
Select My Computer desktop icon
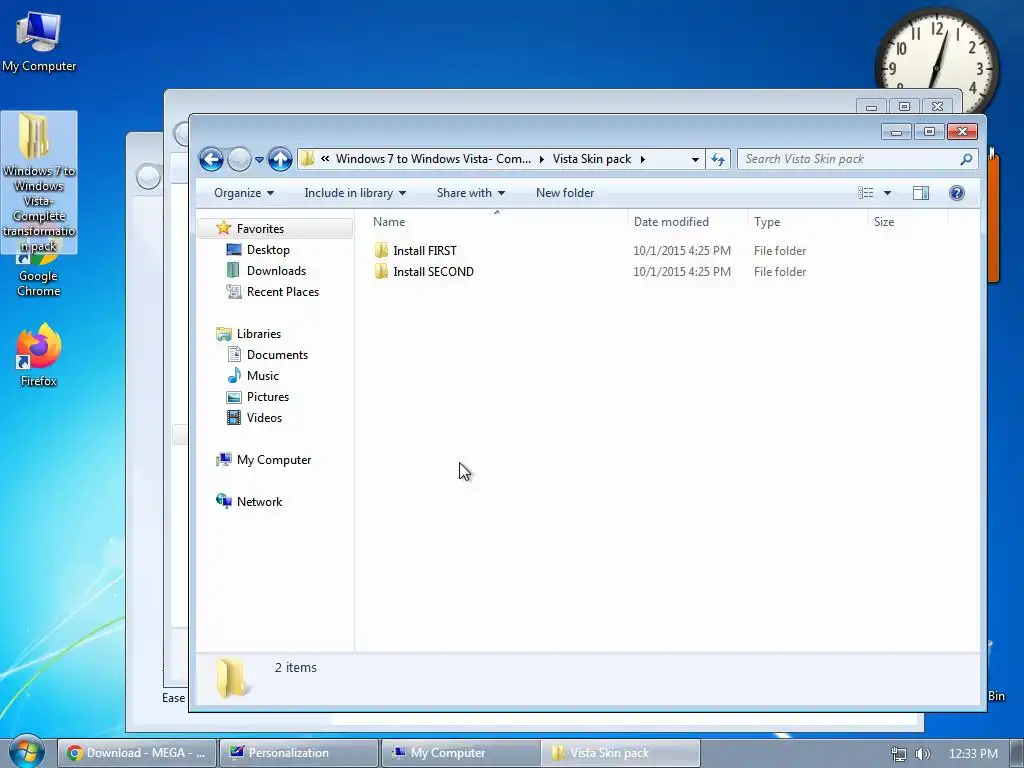coord(39,42)
